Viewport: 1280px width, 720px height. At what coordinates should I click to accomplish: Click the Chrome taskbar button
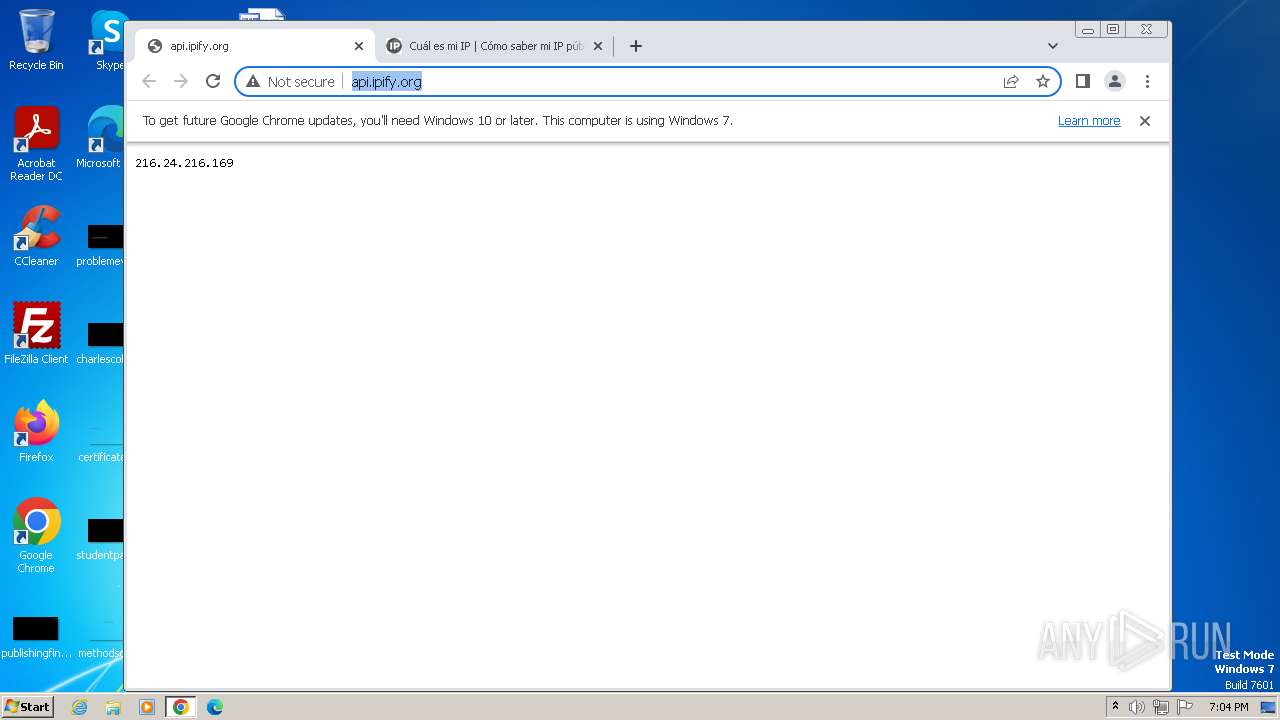[x=181, y=707]
